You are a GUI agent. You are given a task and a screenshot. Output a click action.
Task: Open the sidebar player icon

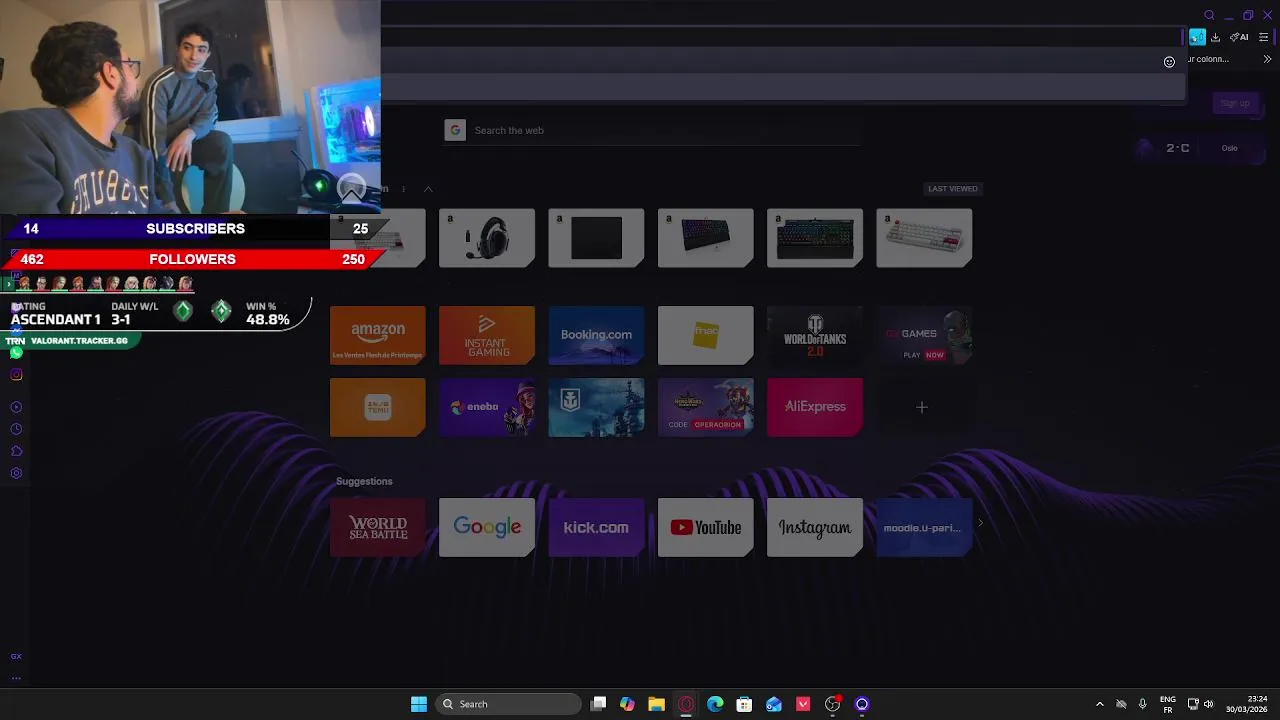[x=16, y=407]
